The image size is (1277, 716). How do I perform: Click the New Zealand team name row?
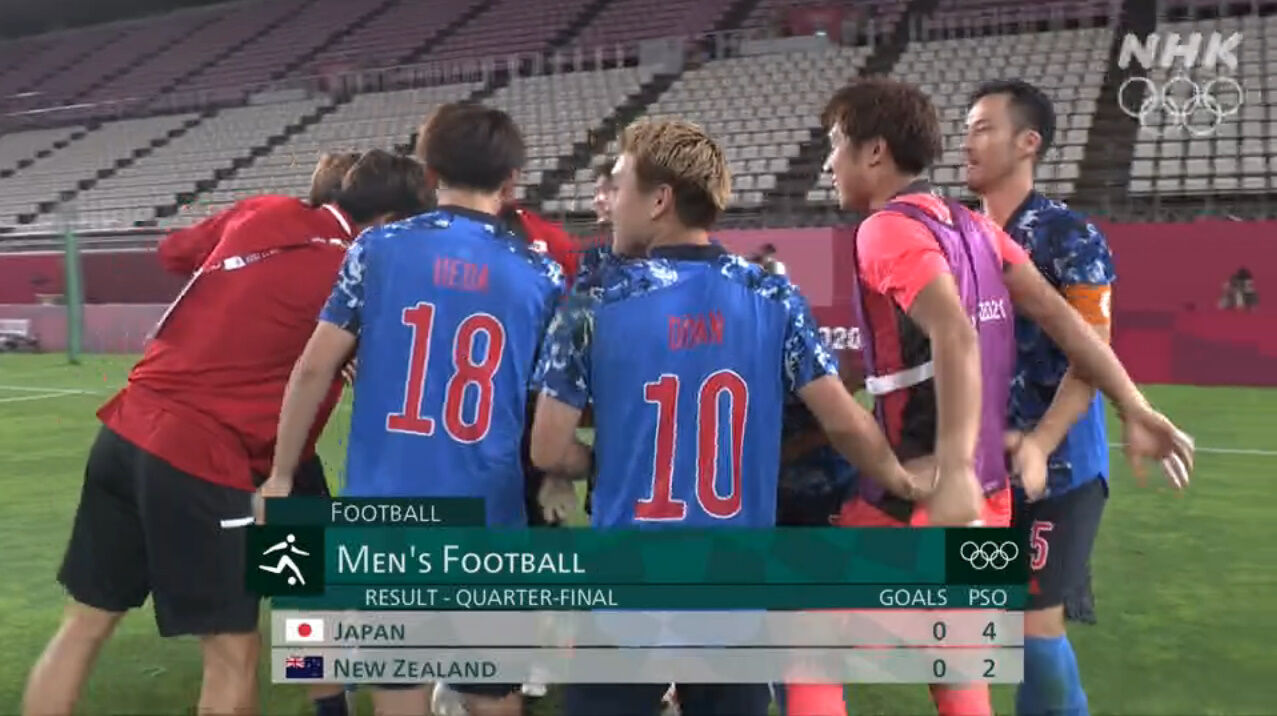(647, 667)
